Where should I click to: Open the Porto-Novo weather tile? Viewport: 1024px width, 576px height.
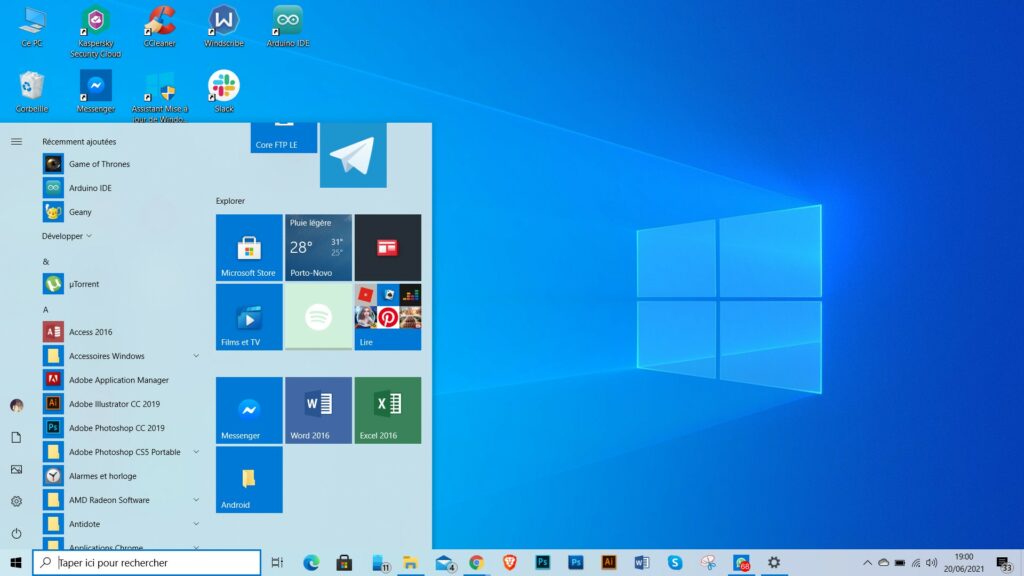coord(319,248)
